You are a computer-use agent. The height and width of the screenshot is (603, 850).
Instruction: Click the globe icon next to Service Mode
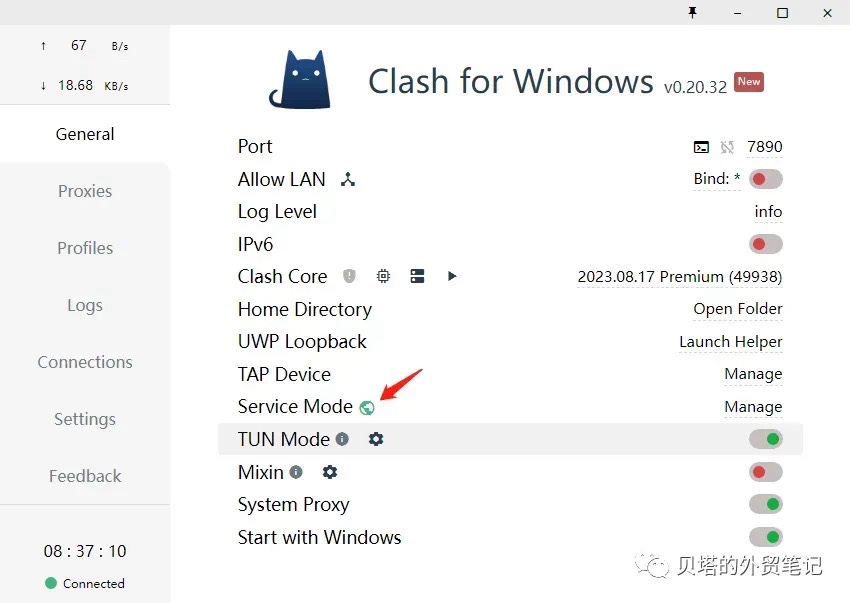(367, 407)
